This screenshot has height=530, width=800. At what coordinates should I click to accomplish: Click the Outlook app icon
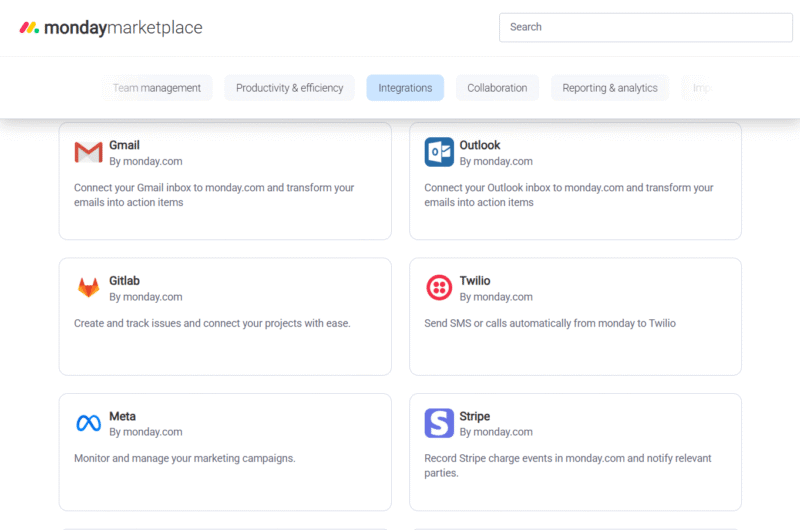click(439, 152)
